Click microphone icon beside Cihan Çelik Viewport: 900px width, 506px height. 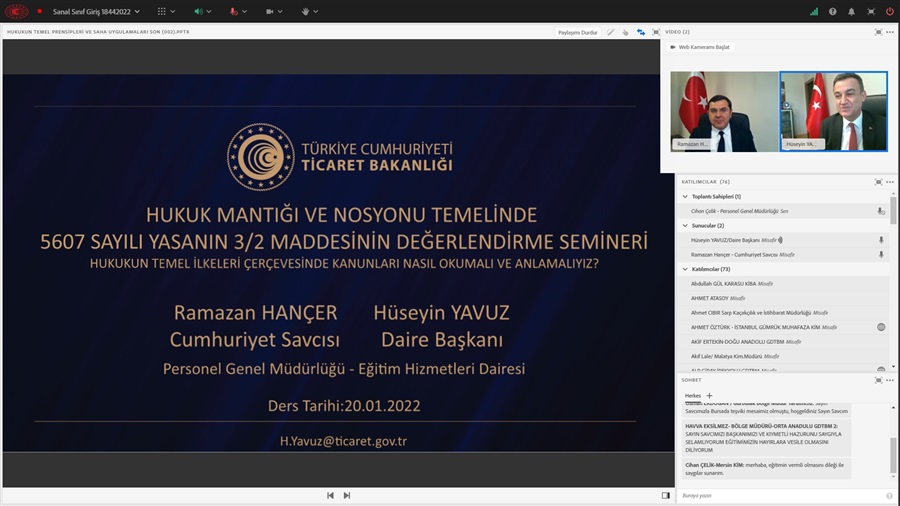point(881,211)
